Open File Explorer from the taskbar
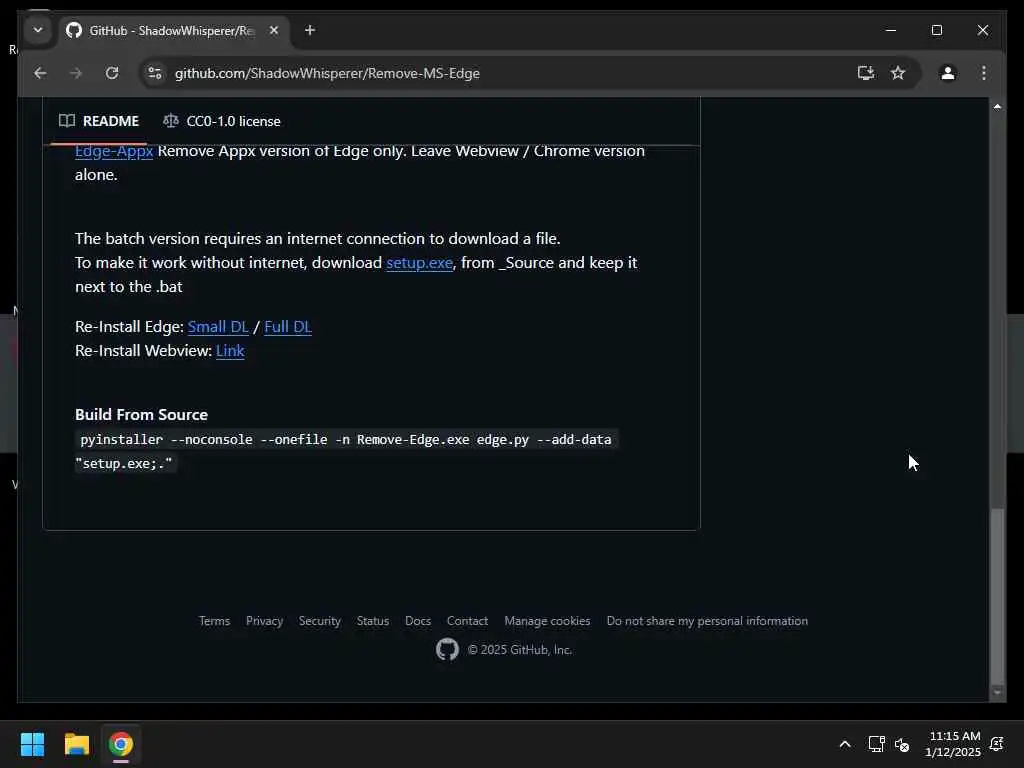The height and width of the screenshot is (768, 1024). point(76,744)
